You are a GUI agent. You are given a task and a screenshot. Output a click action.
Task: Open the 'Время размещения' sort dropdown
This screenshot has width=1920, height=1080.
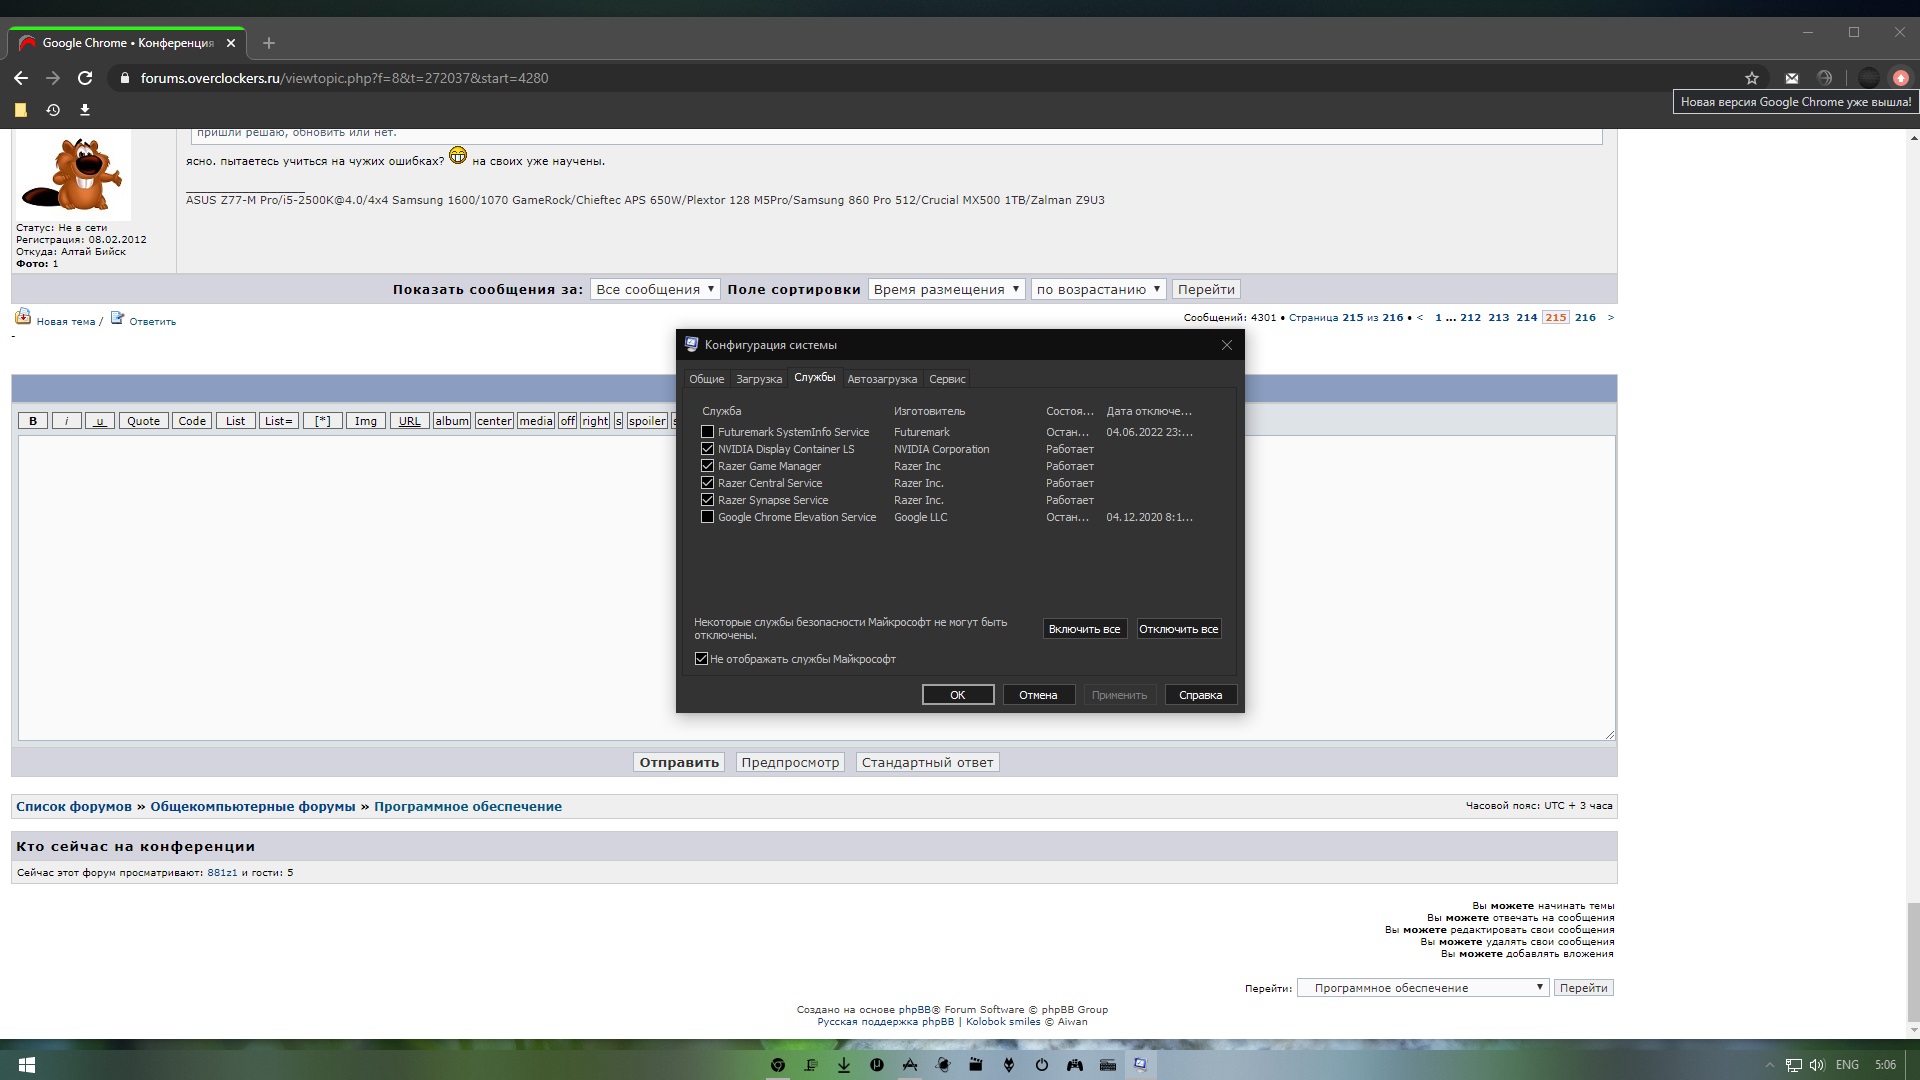coord(946,289)
